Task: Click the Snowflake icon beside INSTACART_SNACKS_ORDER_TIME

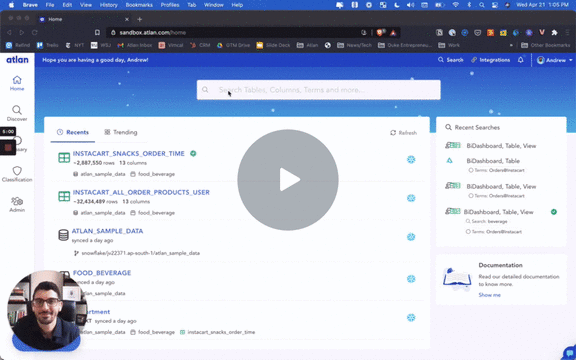Action: (411, 159)
